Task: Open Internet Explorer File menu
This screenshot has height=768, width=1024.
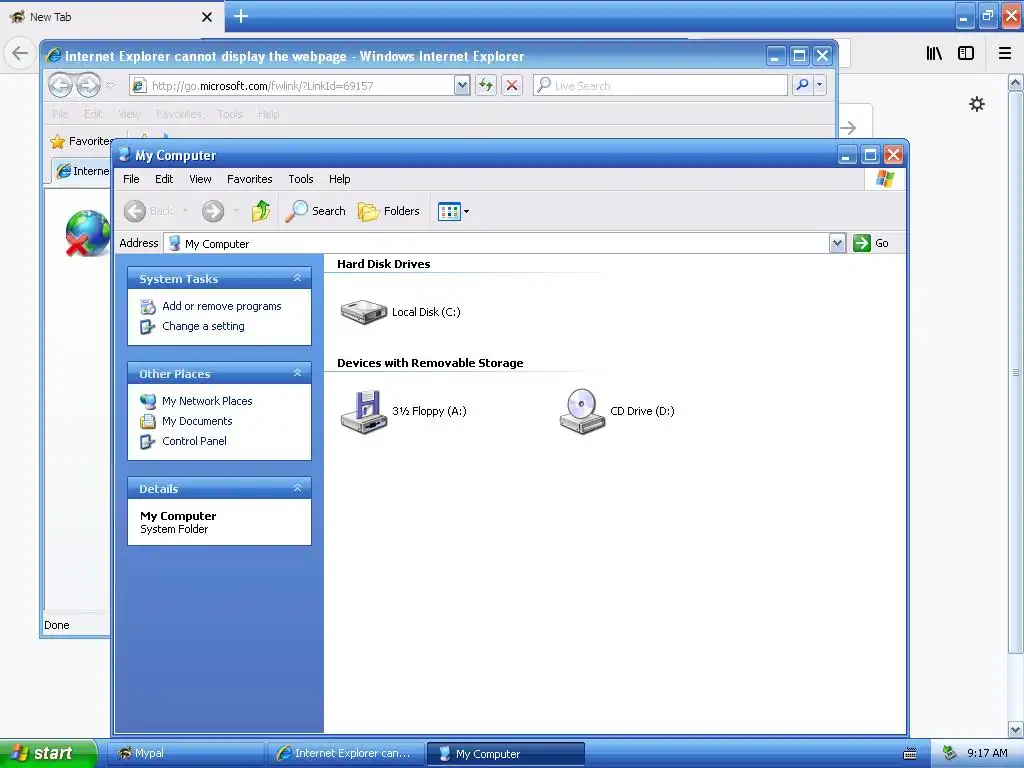Action: tap(60, 114)
